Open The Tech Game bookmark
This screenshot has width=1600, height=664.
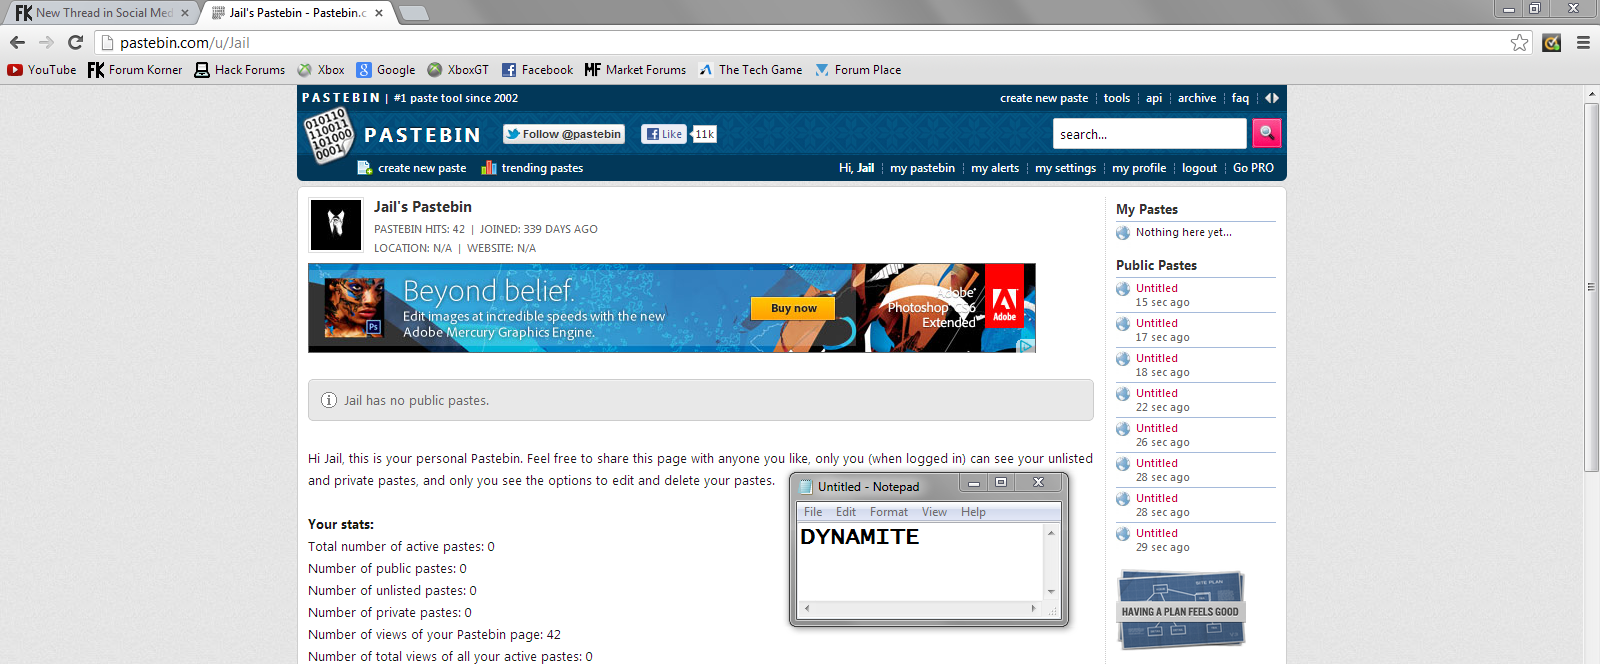pos(750,70)
